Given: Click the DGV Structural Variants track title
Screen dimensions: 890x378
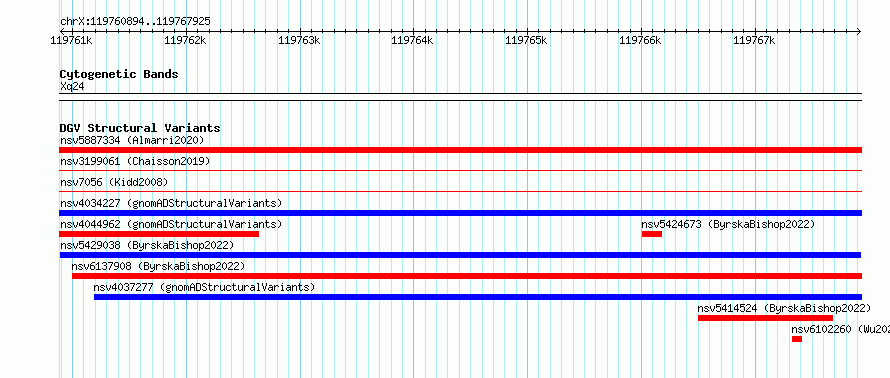Looking at the screenshot, I should (x=140, y=128).
